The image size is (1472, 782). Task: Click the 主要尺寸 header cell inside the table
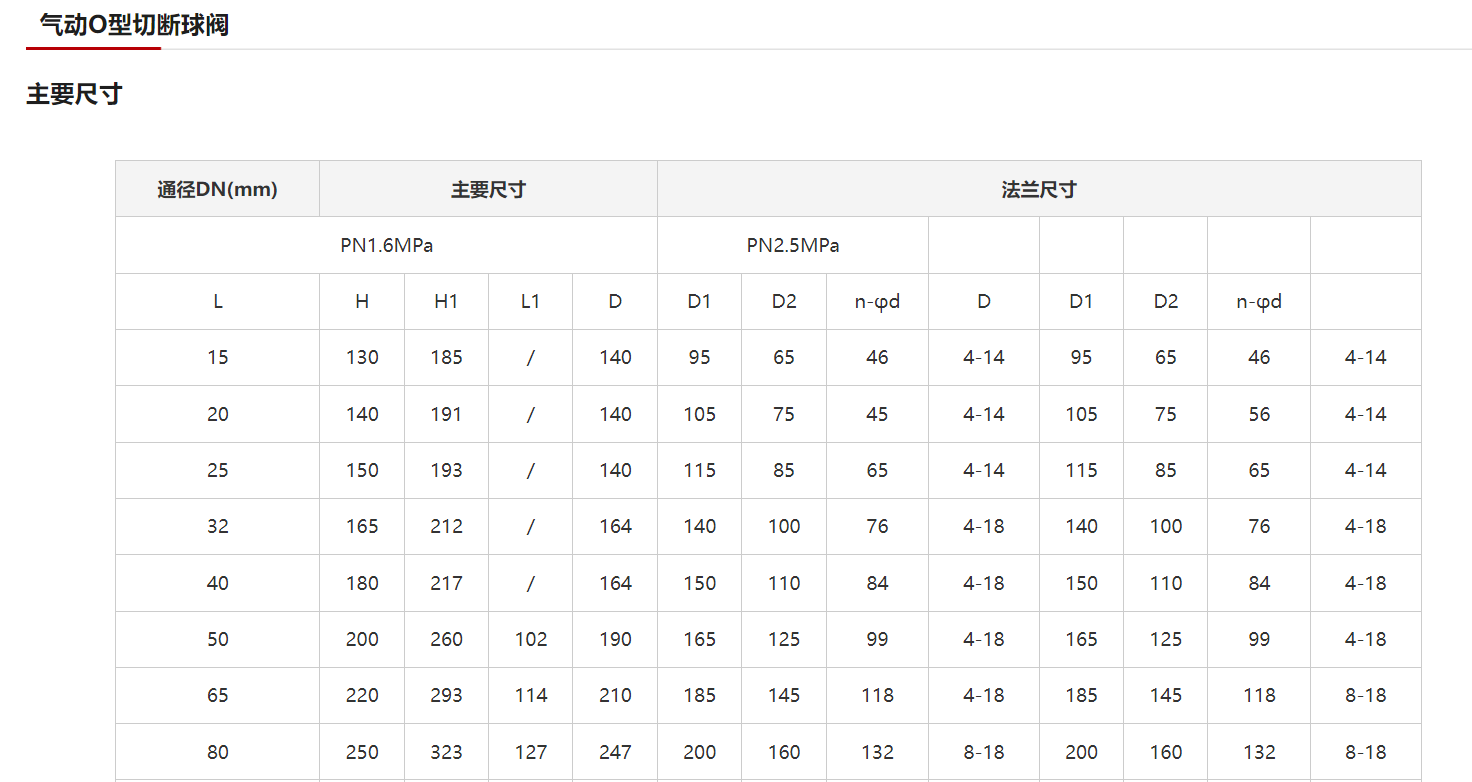tap(488, 189)
